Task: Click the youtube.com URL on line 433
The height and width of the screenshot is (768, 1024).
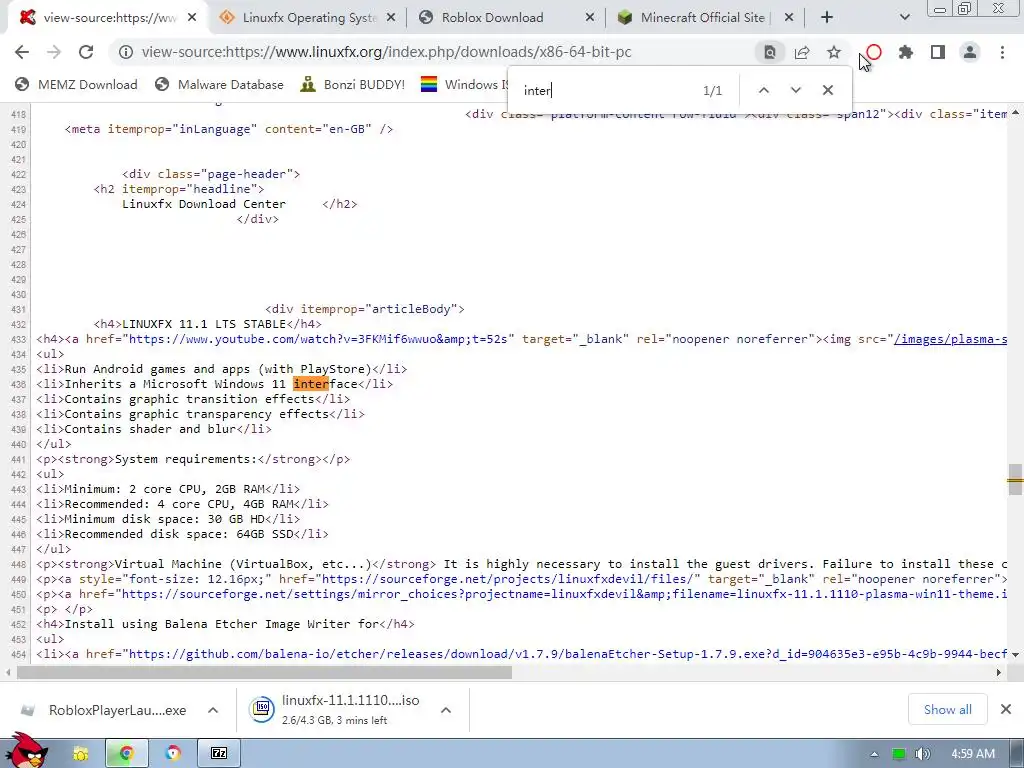Action: 321,339
